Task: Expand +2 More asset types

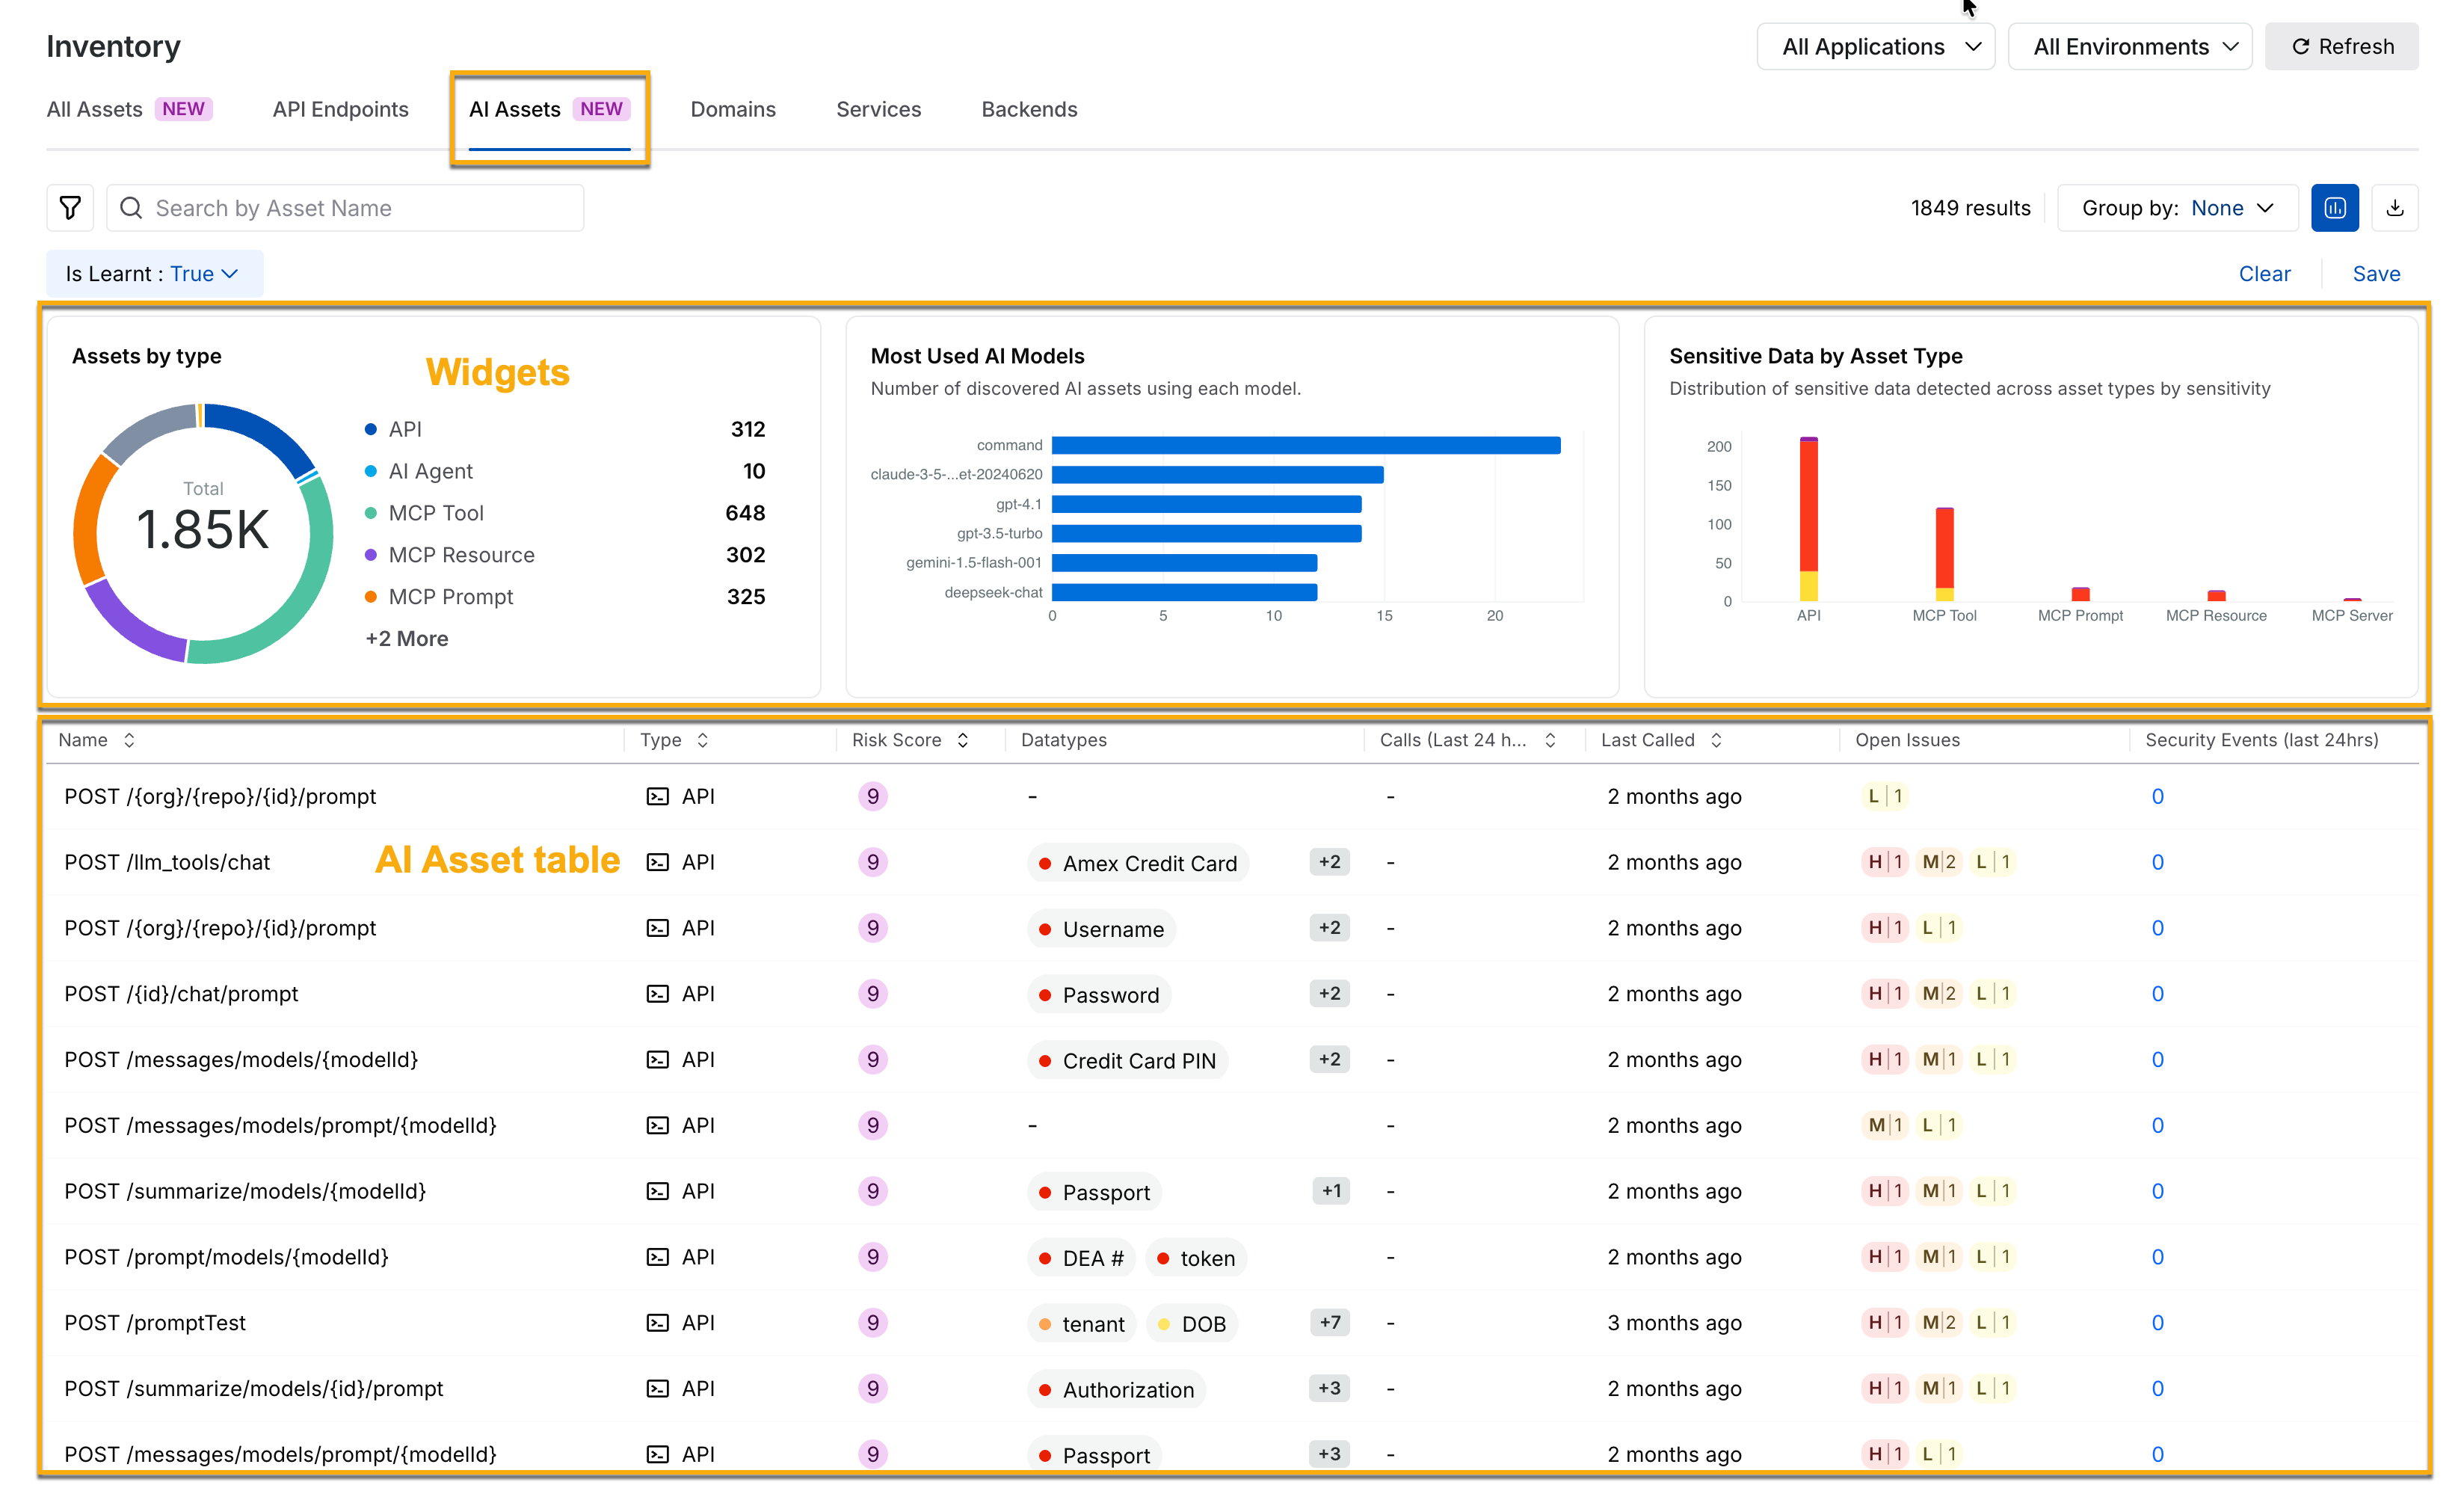Action: 407,638
